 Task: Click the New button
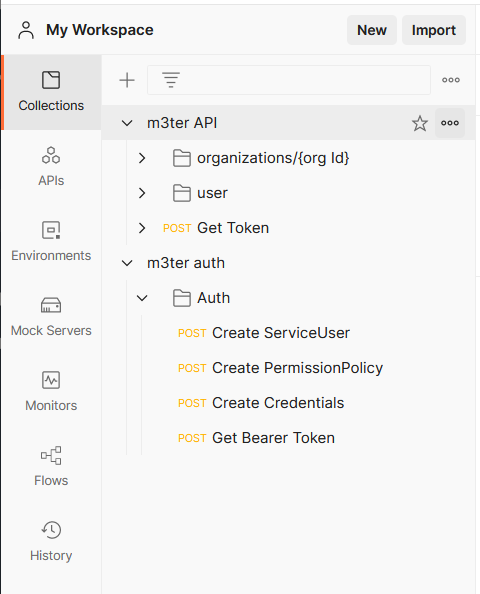click(372, 30)
